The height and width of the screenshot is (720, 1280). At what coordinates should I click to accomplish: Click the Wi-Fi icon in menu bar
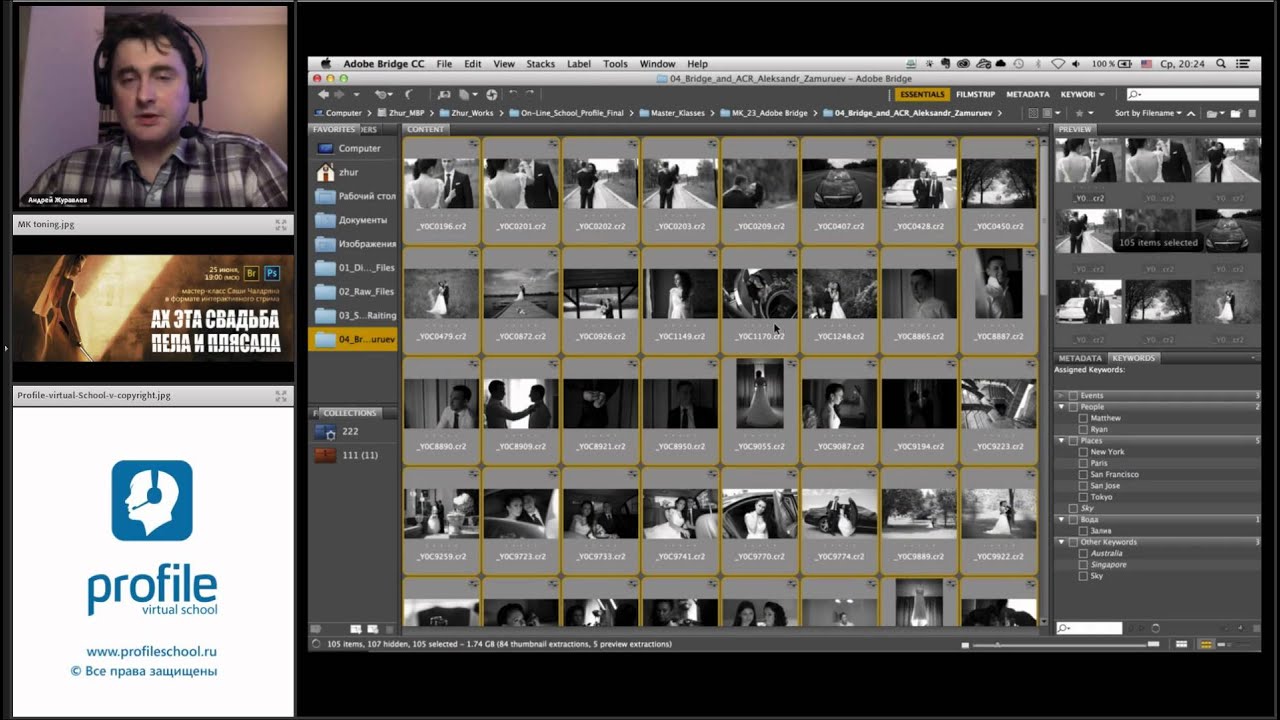(1057, 64)
